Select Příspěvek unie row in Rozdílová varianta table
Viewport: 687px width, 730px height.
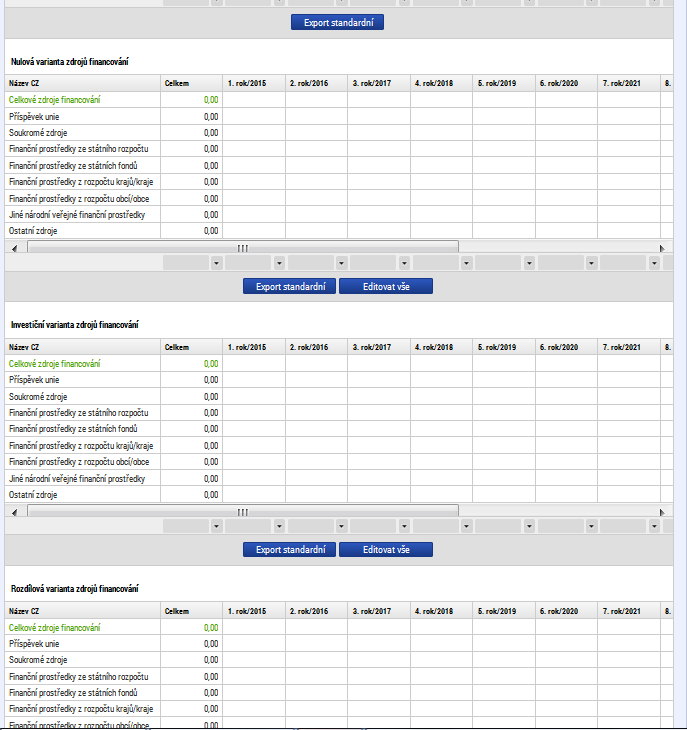tap(339, 644)
